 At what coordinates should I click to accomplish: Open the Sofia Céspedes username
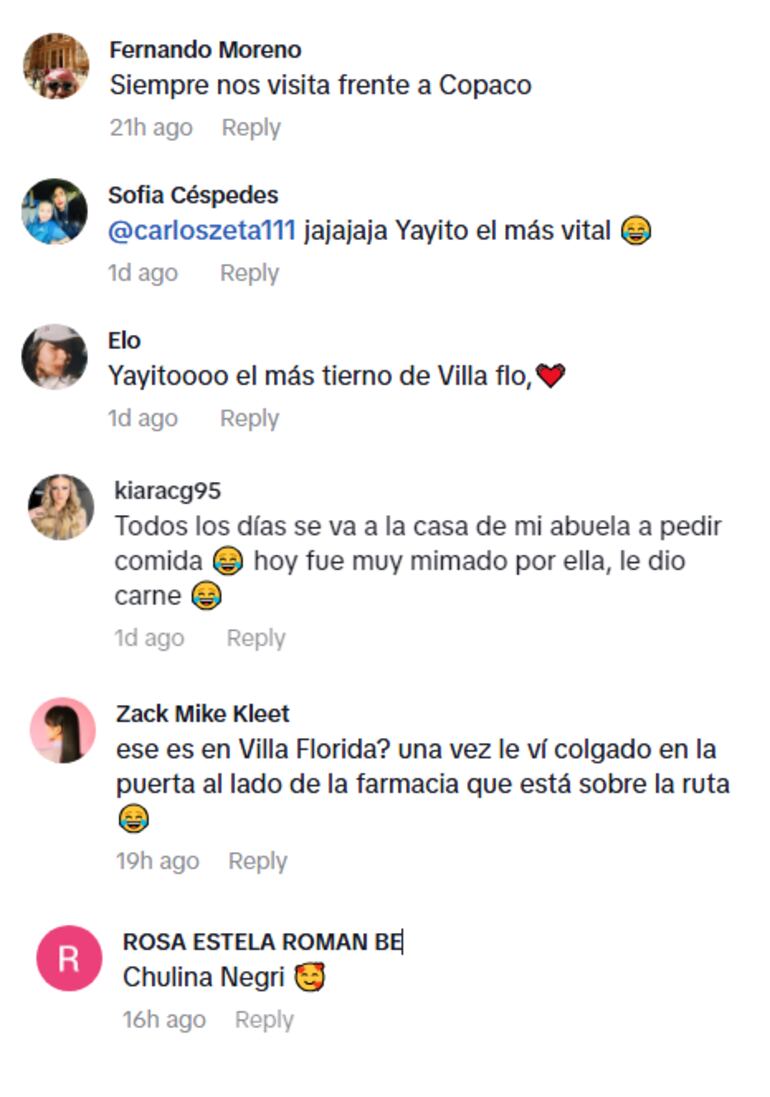[x=193, y=195]
